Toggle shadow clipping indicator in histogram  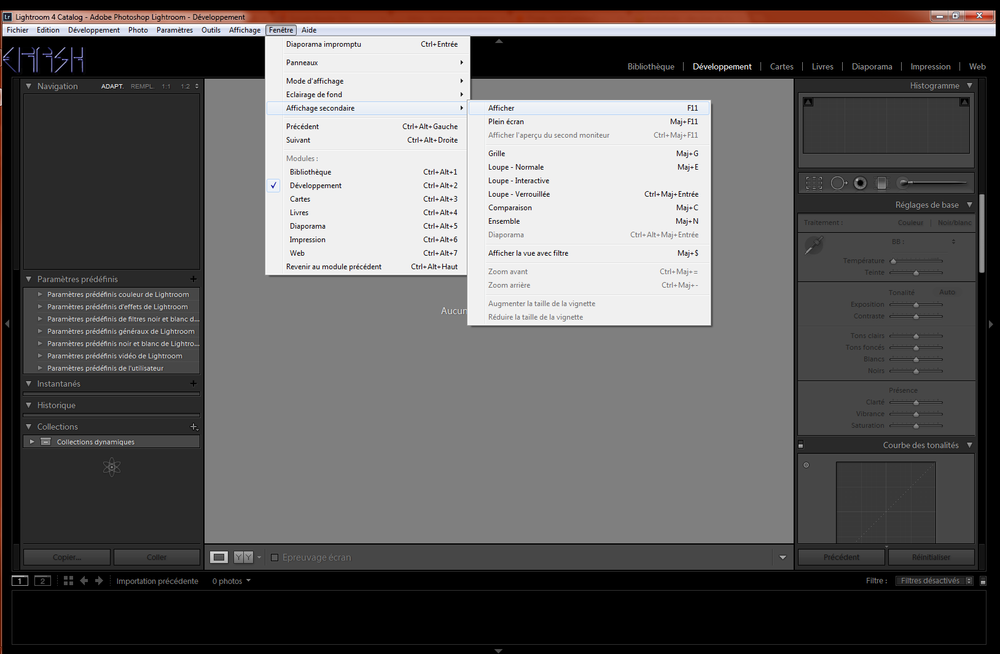point(808,102)
